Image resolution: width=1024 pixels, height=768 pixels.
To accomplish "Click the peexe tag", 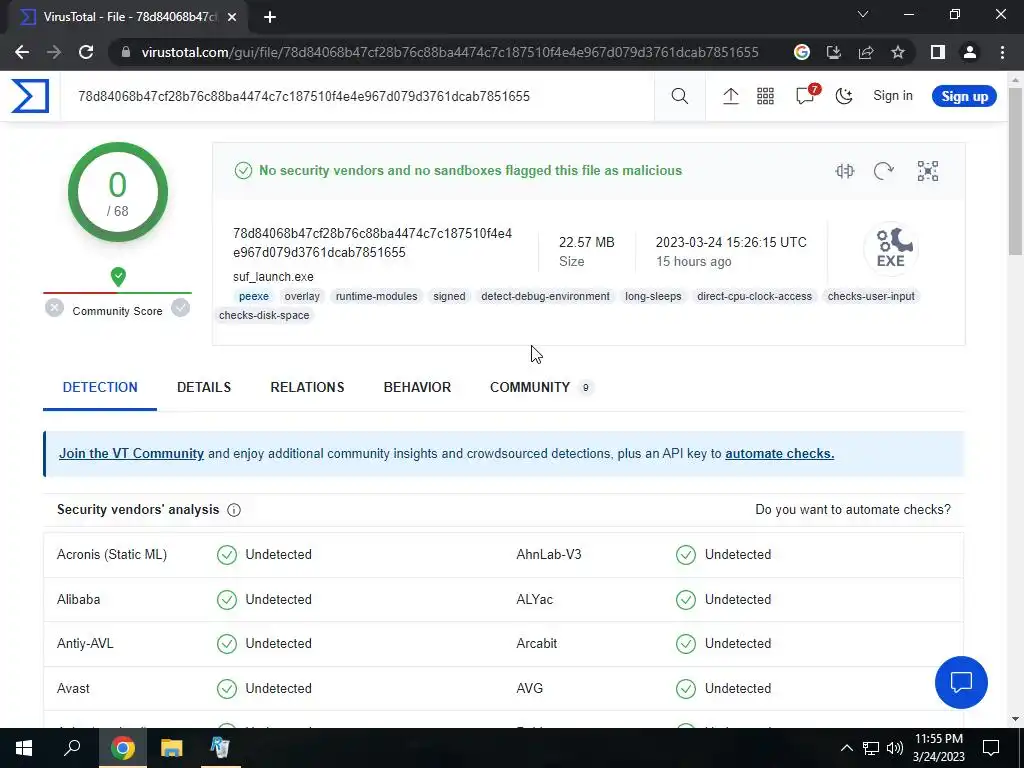I will tap(254, 296).
